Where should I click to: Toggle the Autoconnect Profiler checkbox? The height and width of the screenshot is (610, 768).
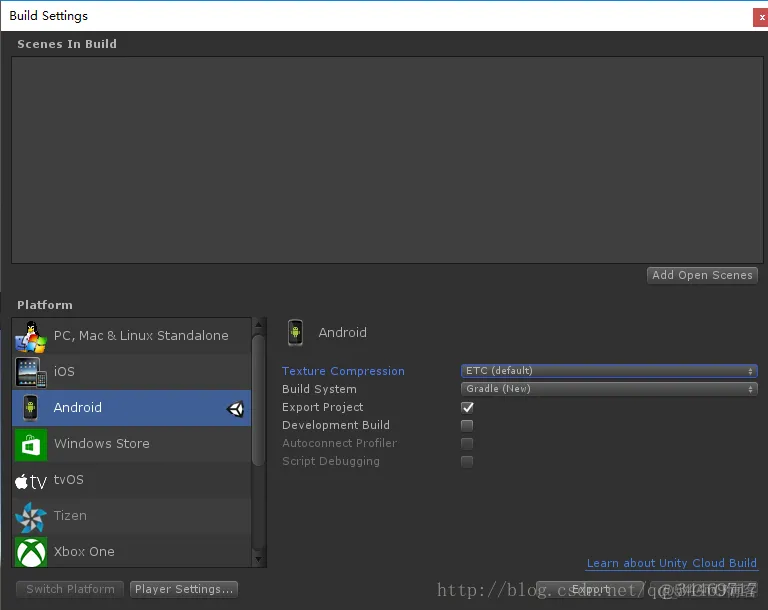467,443
